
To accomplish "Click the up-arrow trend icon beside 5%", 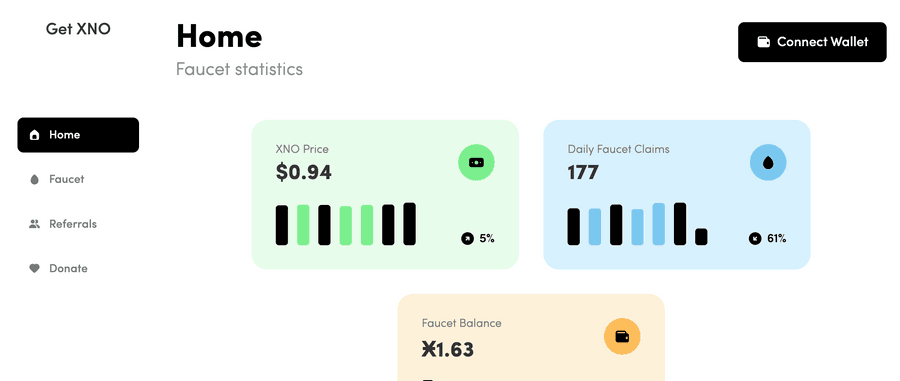I will 467,238.
